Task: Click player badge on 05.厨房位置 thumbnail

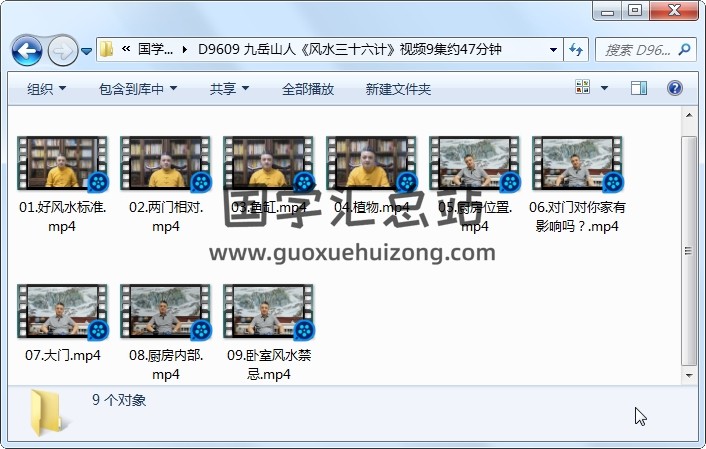Action: (x=510, y=182)
